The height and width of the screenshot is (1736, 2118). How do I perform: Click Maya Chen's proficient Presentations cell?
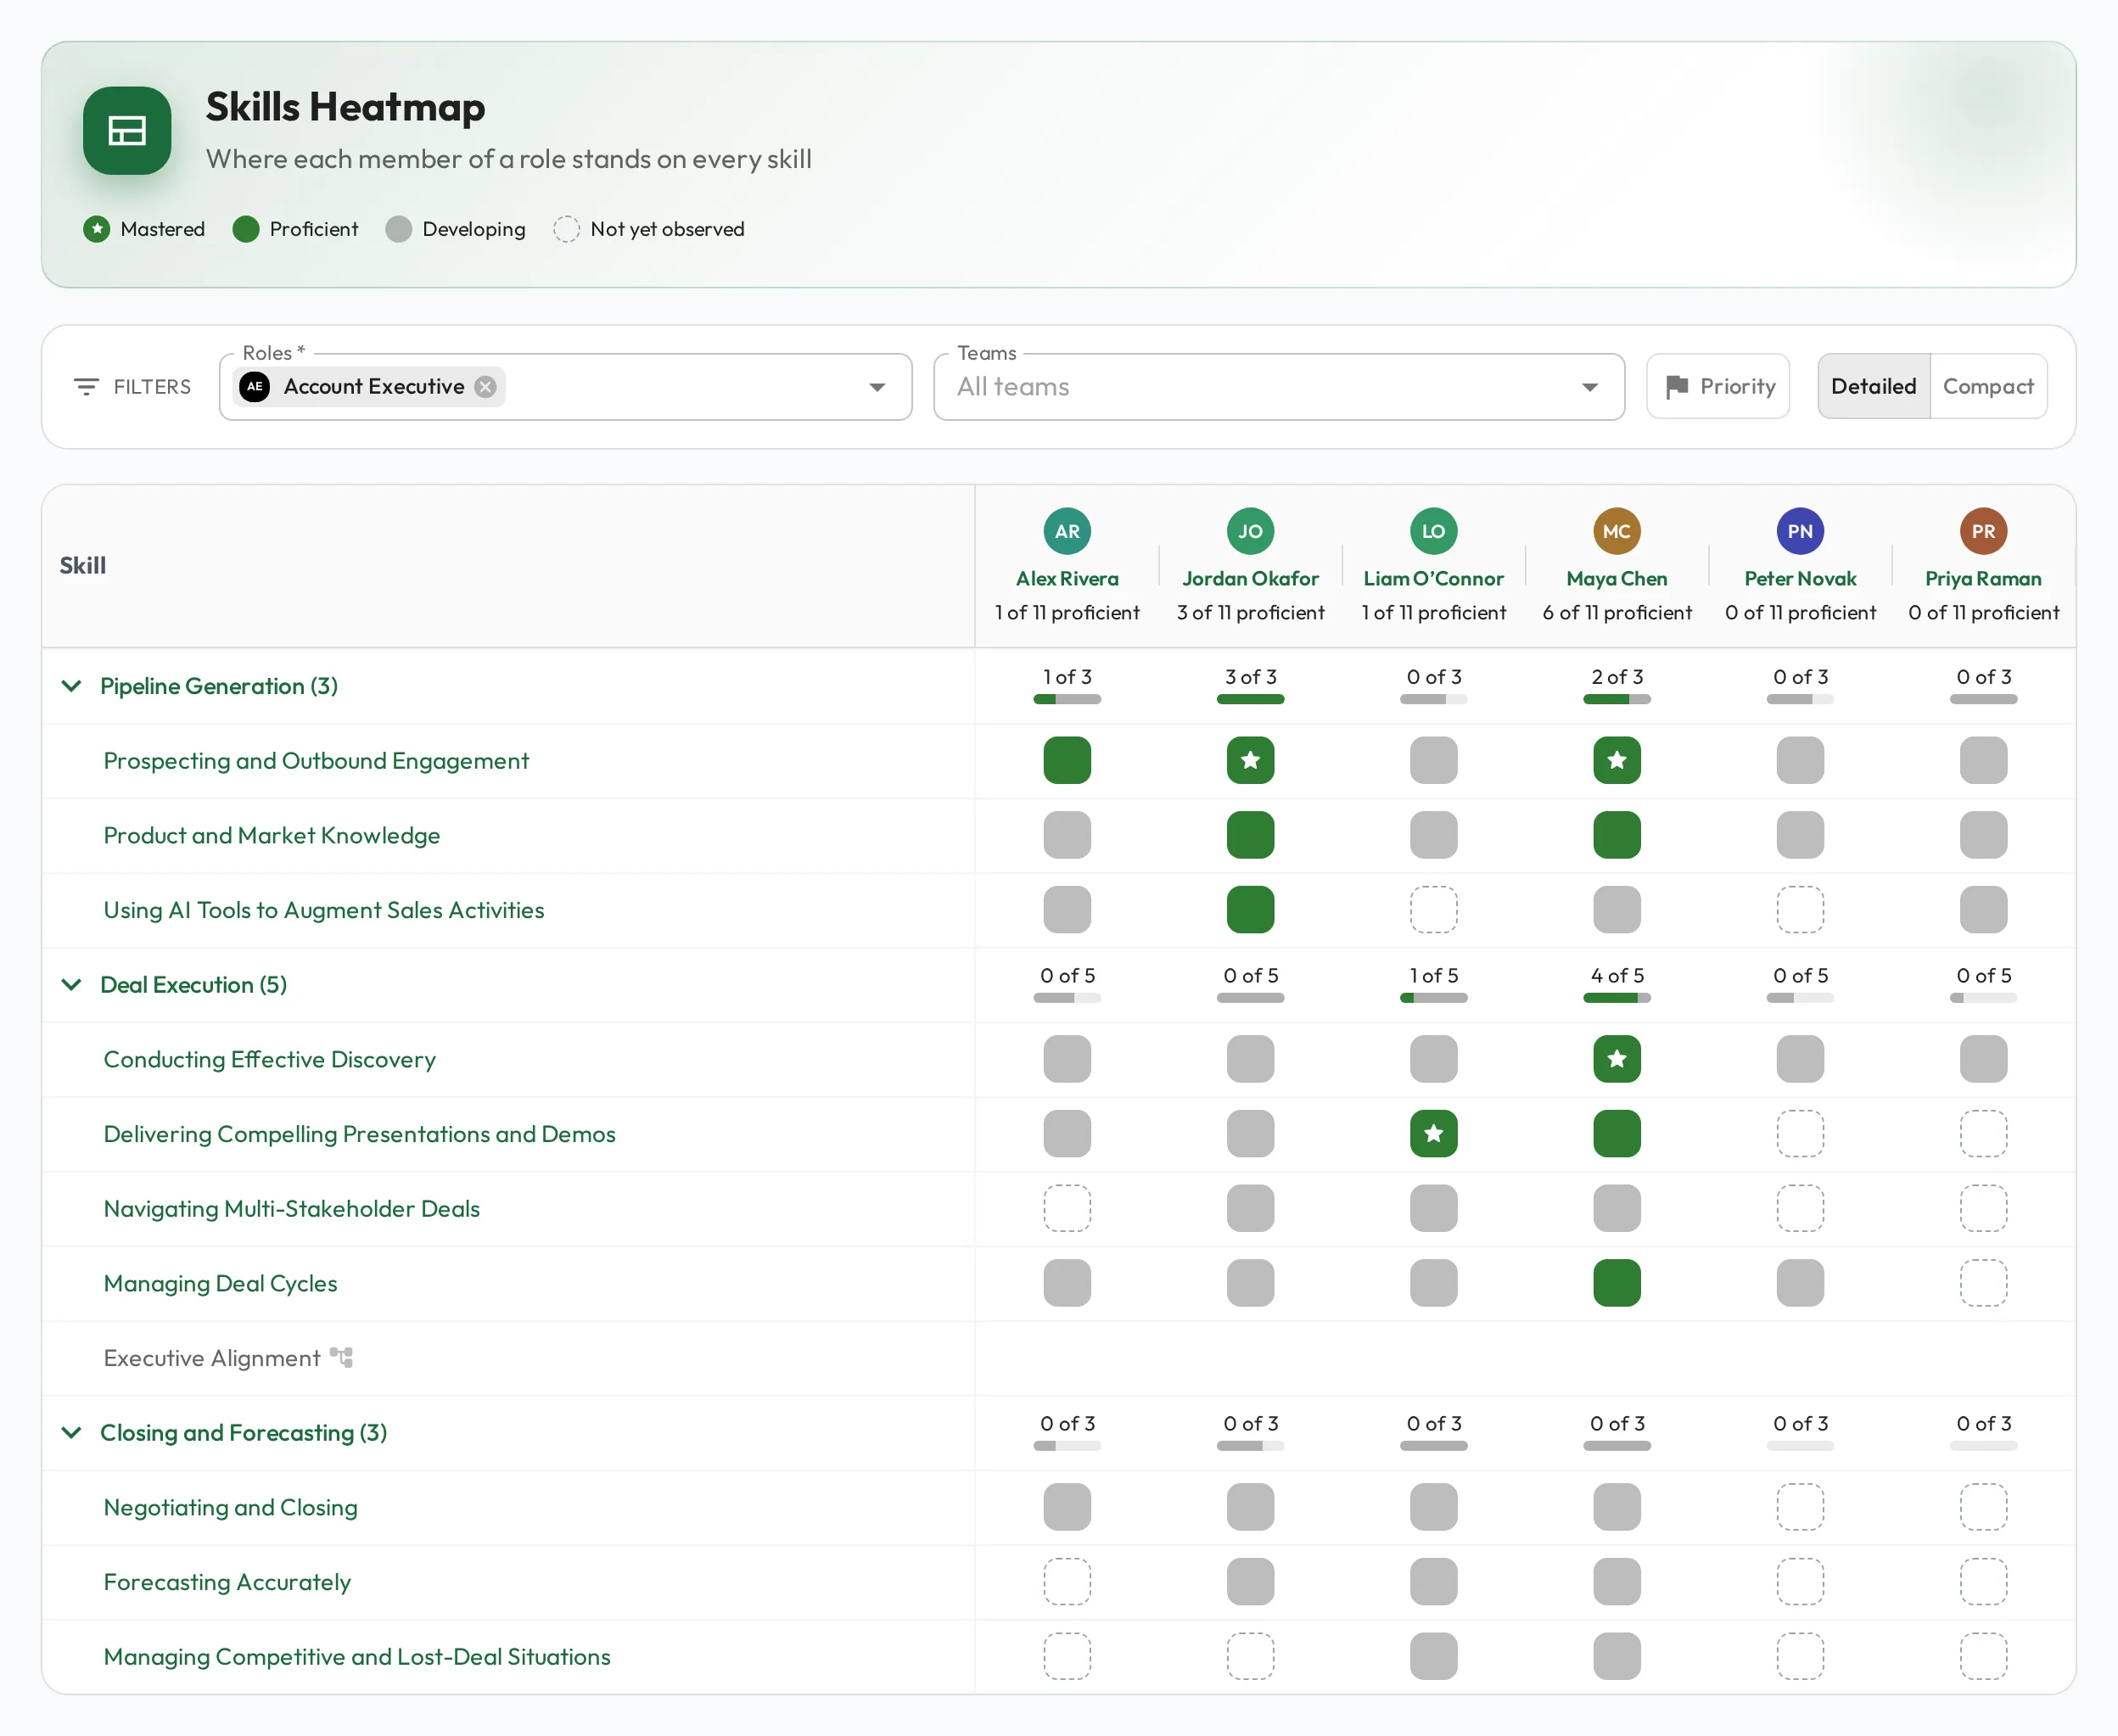tap(1617, 1134)
